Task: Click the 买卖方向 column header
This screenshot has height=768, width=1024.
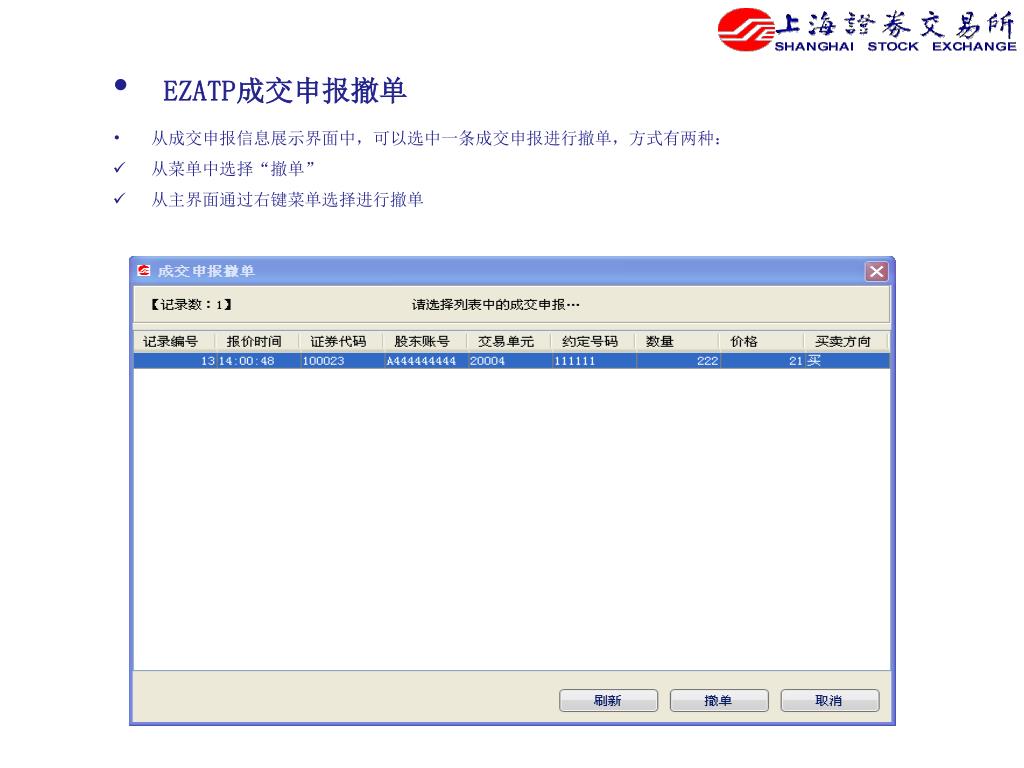Action: [846, 341]
